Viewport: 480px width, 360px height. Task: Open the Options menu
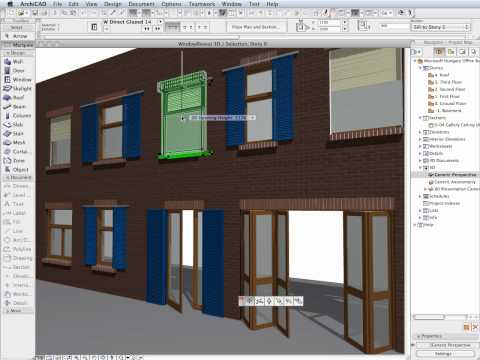[x=171, y=4]
